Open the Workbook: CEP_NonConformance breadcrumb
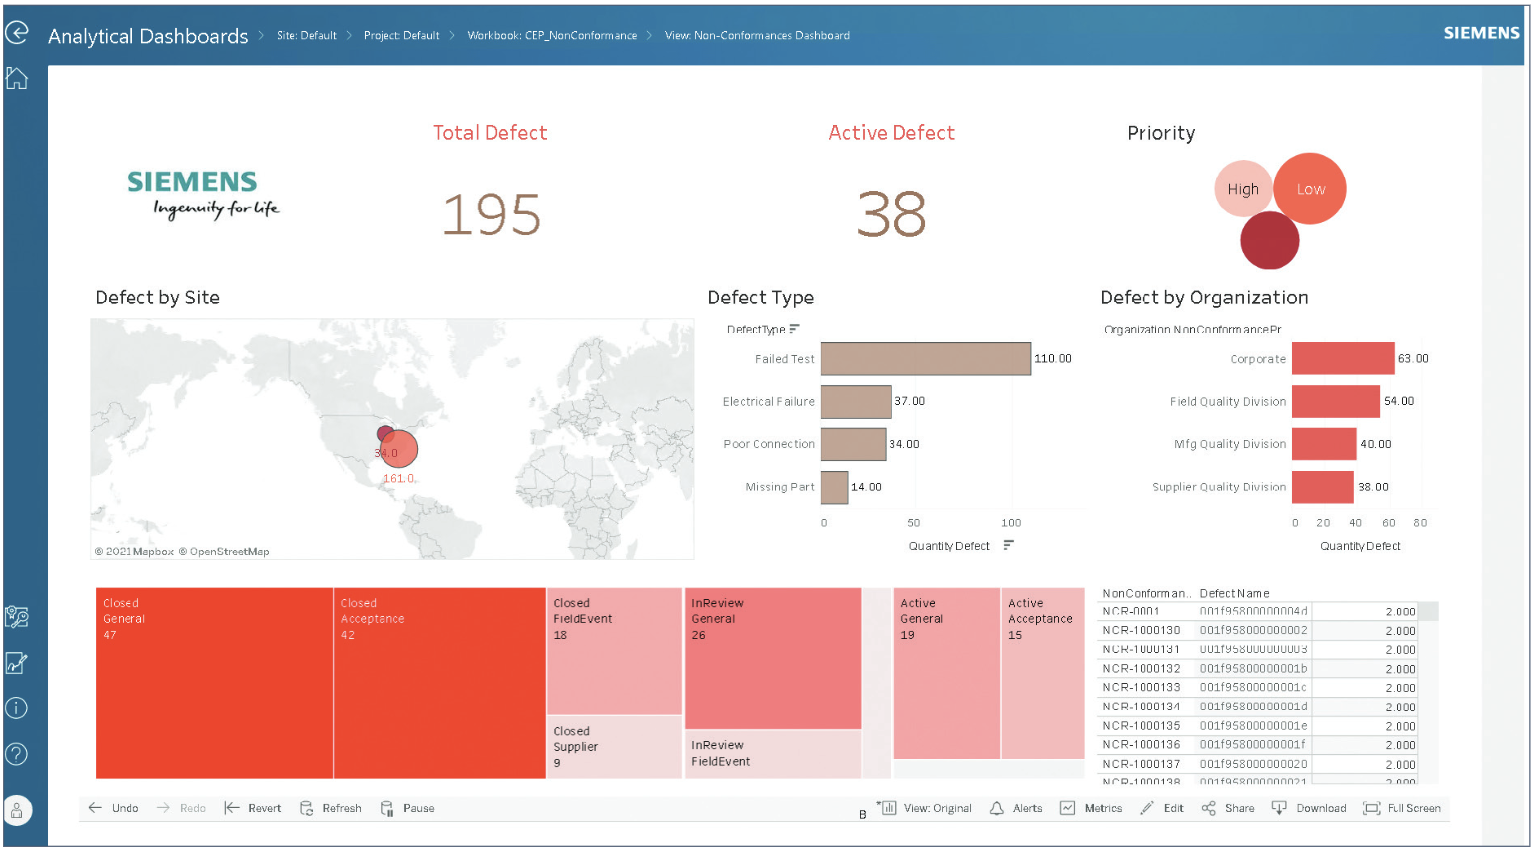This screenshot has width=1538, height=852. (x=553, y=35)
